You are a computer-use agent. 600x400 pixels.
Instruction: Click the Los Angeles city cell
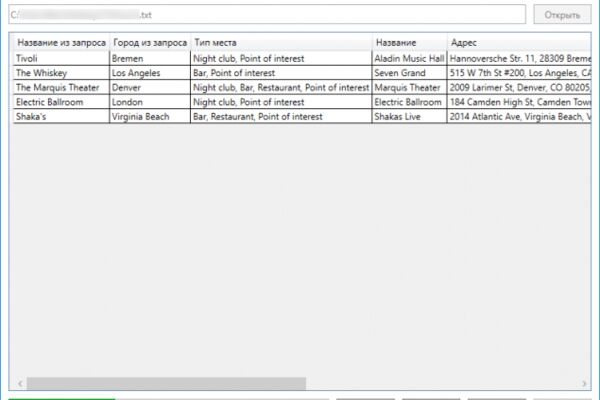(150, 73)
